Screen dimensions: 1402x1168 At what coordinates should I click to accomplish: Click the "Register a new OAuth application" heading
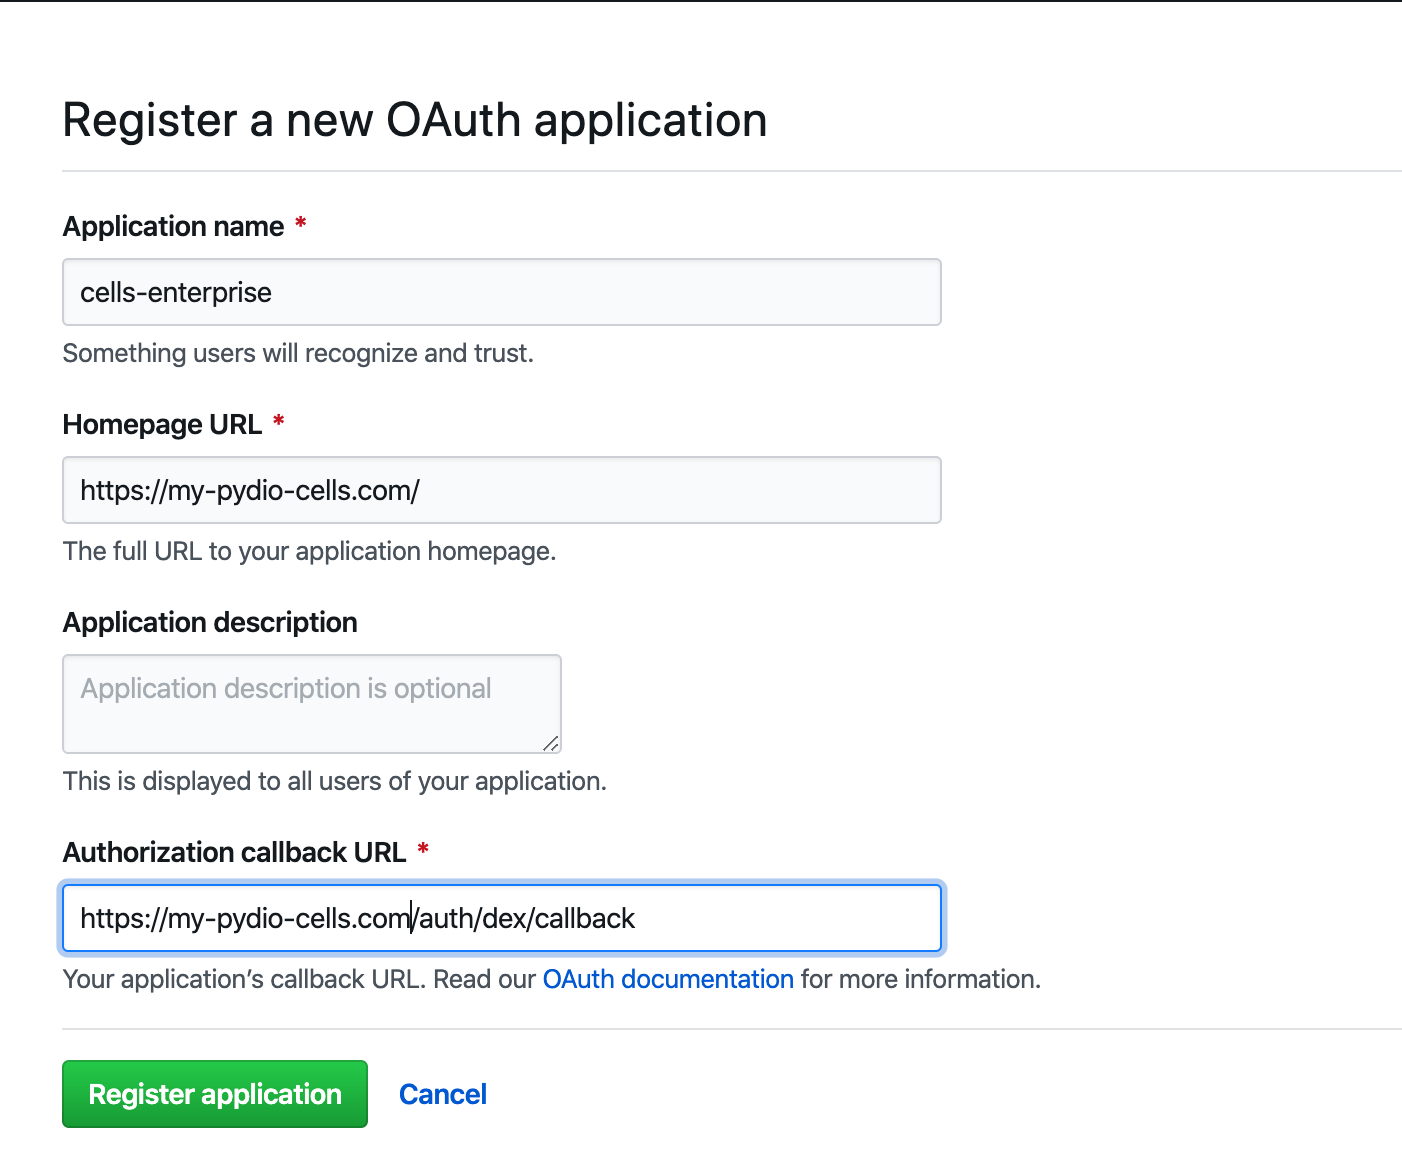click(415, 120)
